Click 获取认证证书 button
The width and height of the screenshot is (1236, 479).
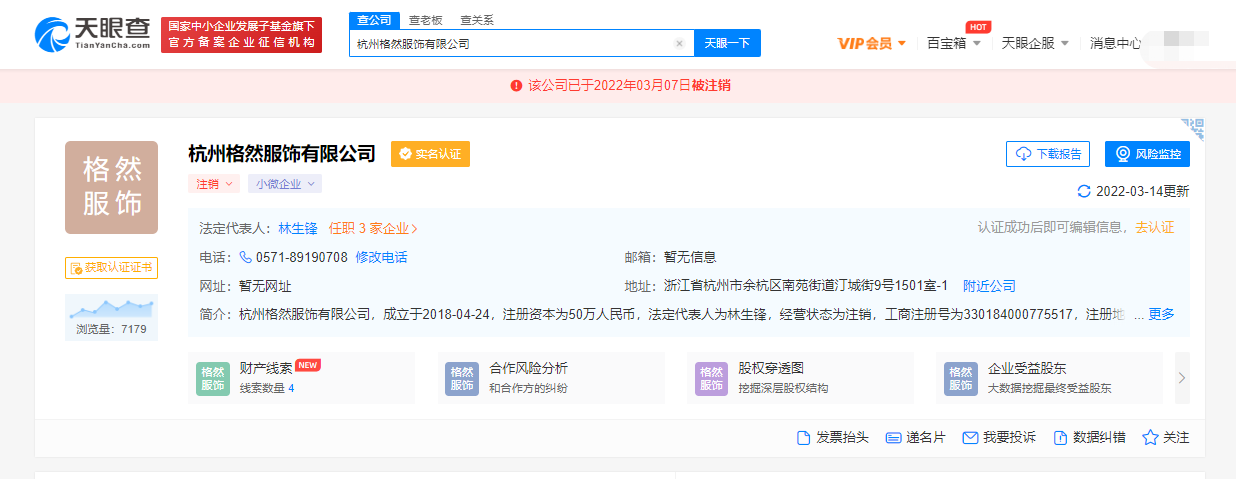click(x=111, y=267)
